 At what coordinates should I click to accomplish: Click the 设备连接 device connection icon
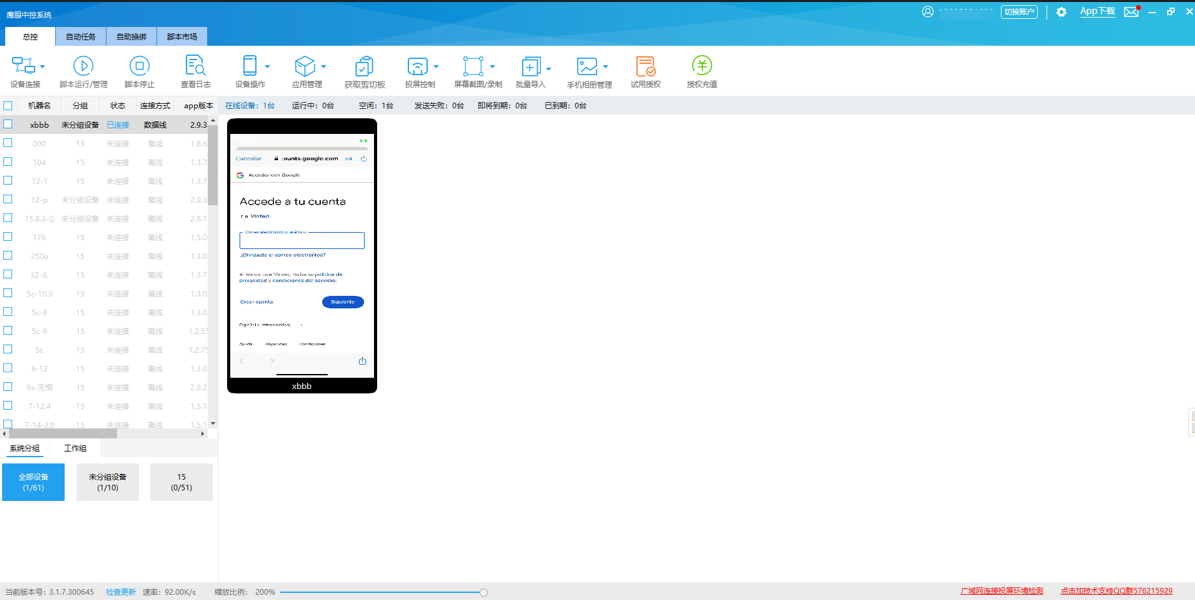[x=24, y=66]
